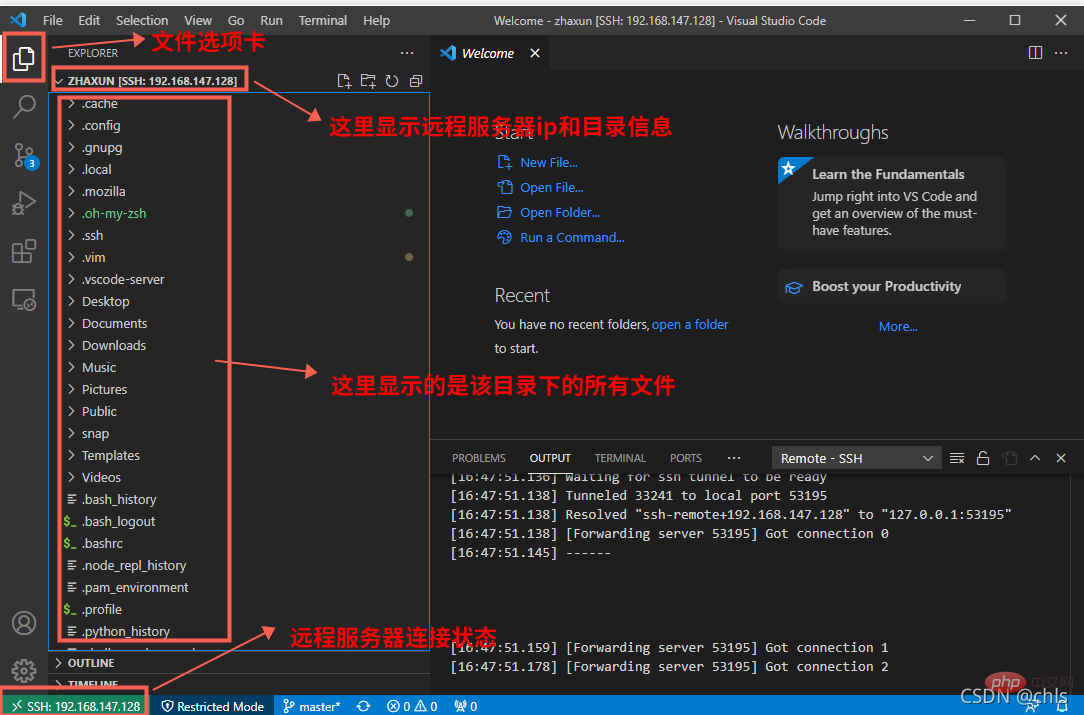Click the Refresh Explorer icon
This screenshot has height=715, width=1084.
tap(392, 80)
